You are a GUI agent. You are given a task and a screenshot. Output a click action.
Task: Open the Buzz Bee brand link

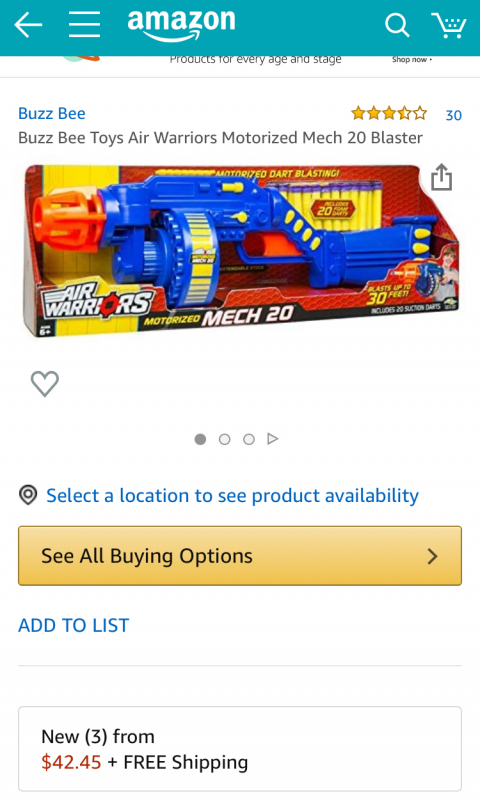52,113
